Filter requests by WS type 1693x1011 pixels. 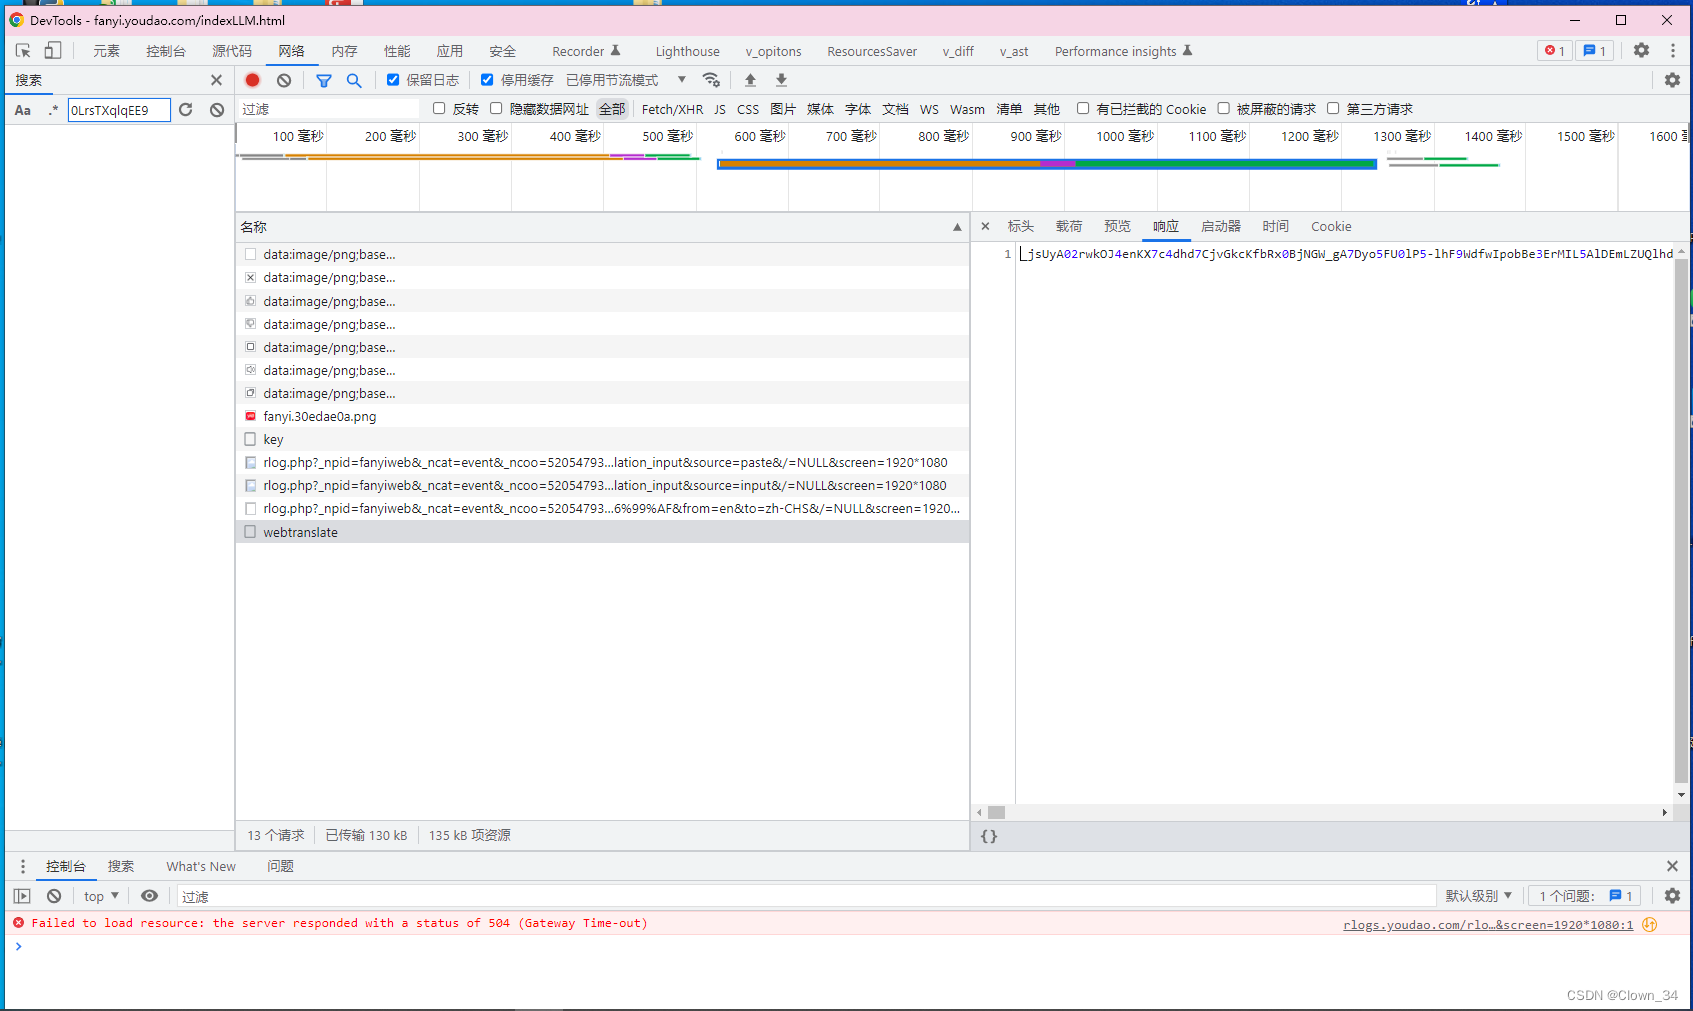(929, 109)
